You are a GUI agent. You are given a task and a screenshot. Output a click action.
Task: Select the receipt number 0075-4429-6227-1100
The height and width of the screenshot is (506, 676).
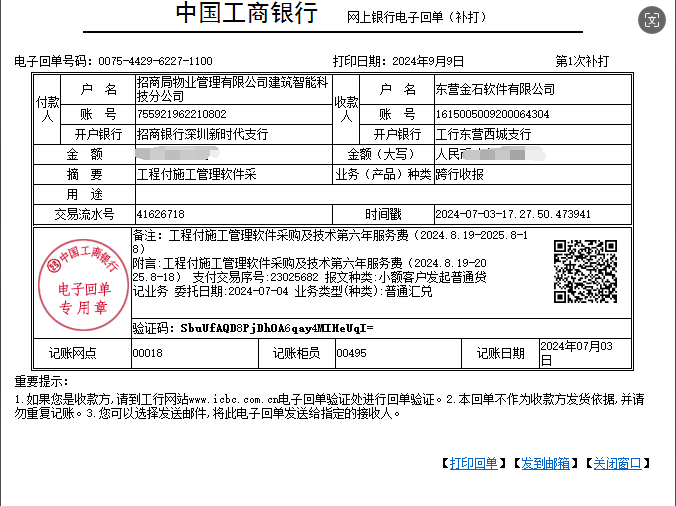coord(155,61)
